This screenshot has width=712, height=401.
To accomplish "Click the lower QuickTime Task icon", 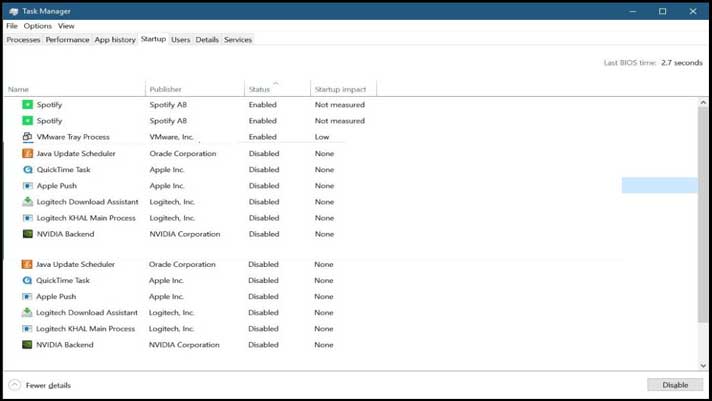I will (27, 280).
